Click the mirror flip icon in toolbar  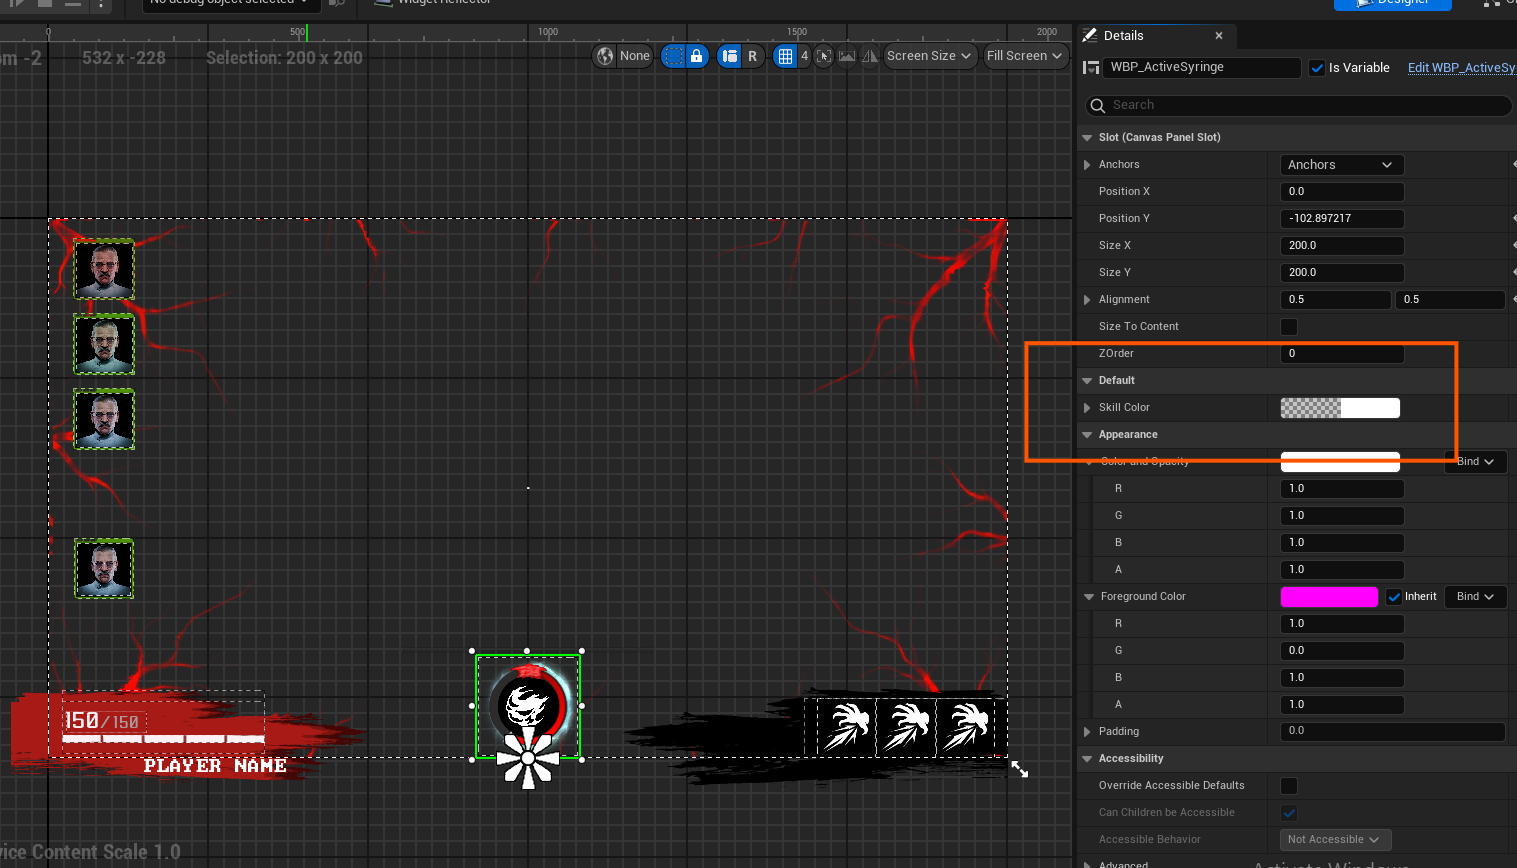(x=870, y=56)
